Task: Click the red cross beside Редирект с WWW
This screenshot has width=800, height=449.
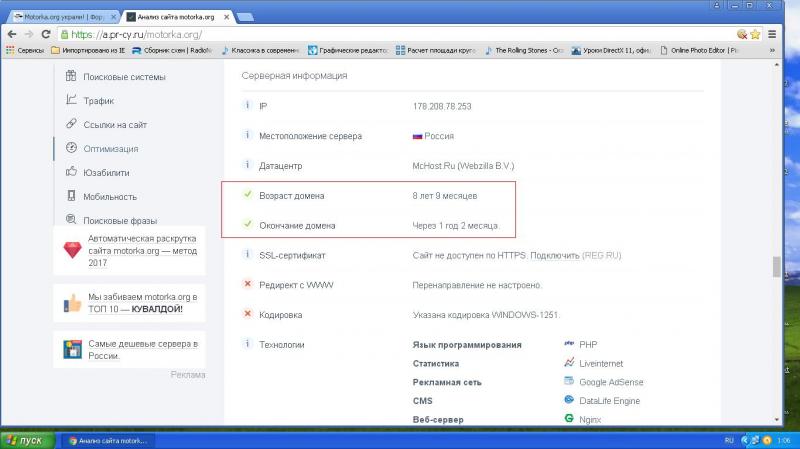Action: [247, 285]
